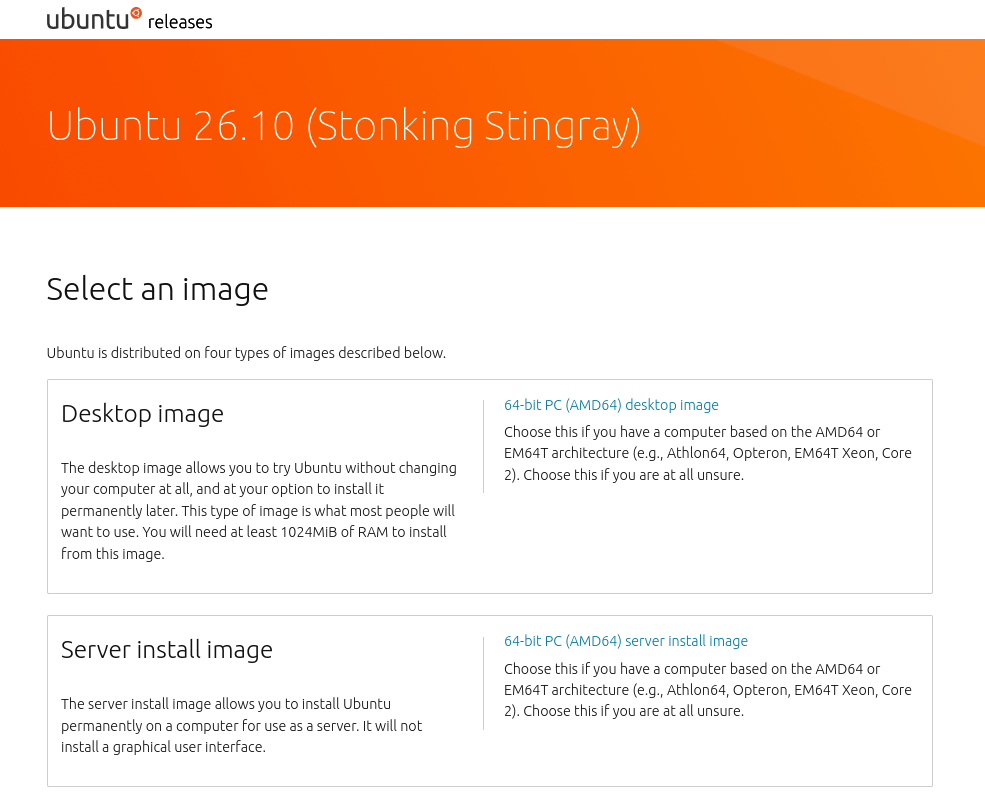The image size is (985, 801).
Task: Click the AMD64 description under the desktop image link
Action: (708, 454)
